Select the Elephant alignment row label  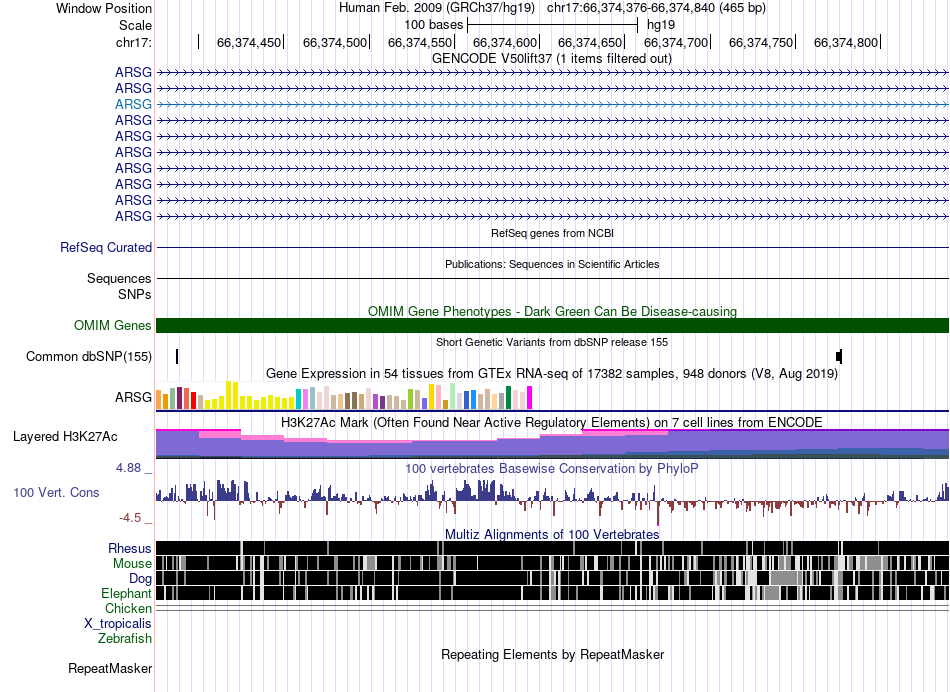pos(127,593)
